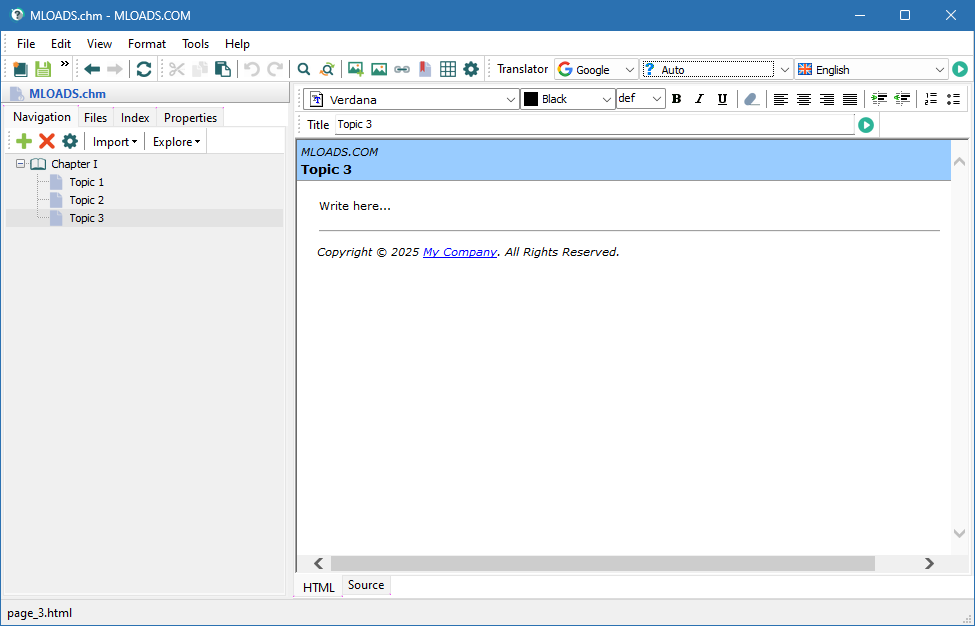The width and height of the screenshot is (975, 626).
Task: Click the My Company link
Action: (x=460, y=252)
